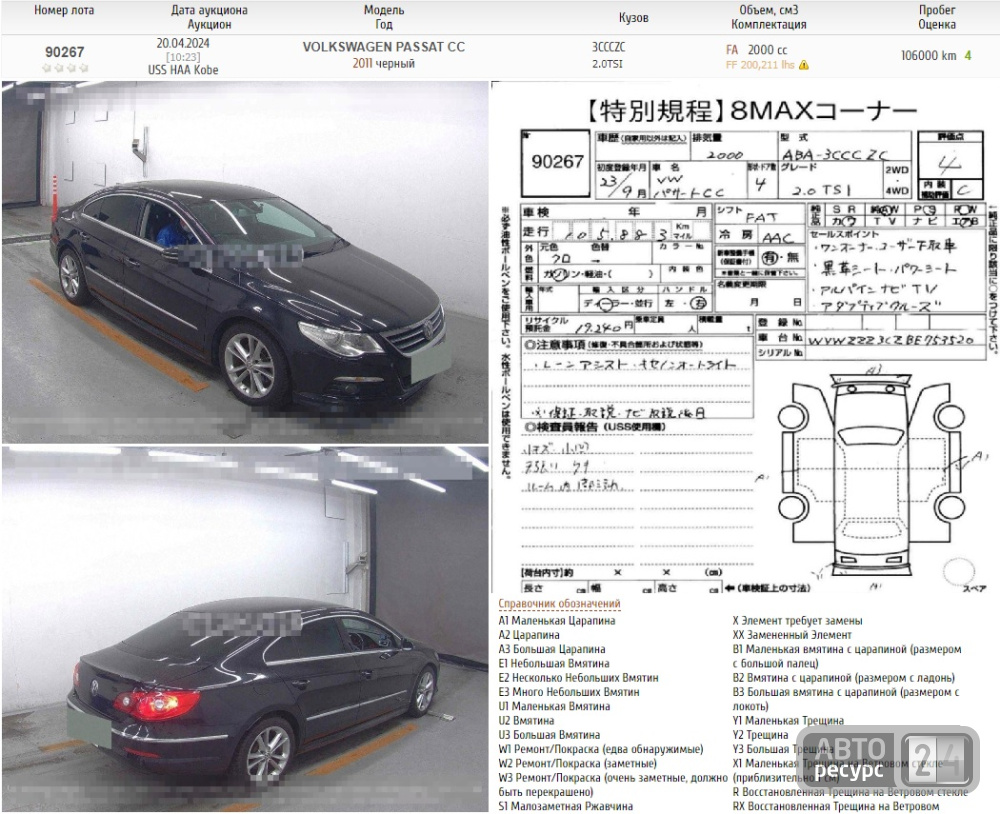Click the E1 Небольшая Вмятина legend entry
This screenshot has height=814, width=1000.
coord(554,663)
